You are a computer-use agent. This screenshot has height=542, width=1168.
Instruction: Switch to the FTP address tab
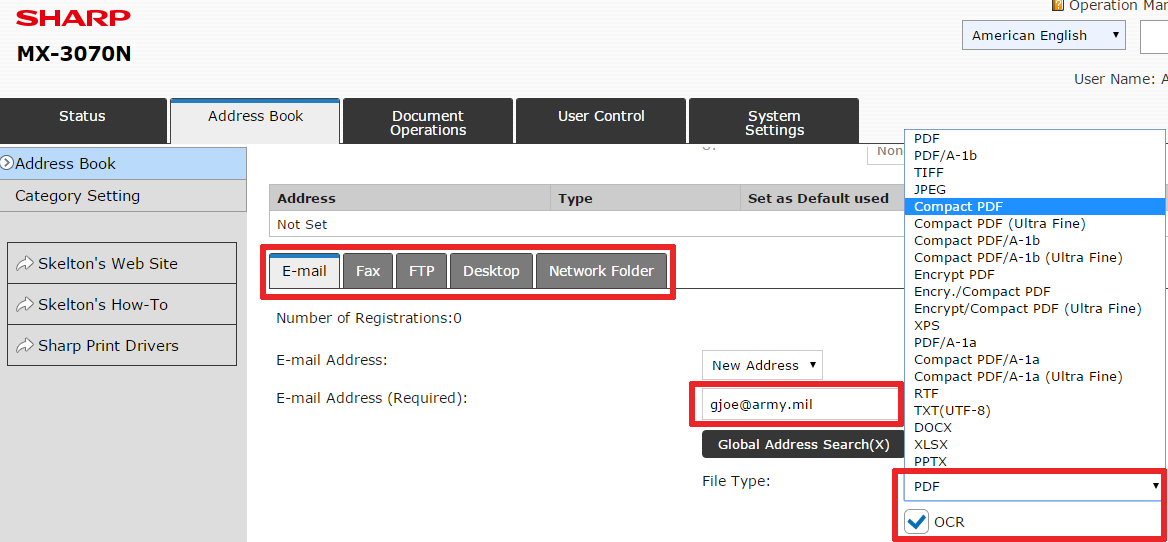pyautogui.click(x=422, y=271)
